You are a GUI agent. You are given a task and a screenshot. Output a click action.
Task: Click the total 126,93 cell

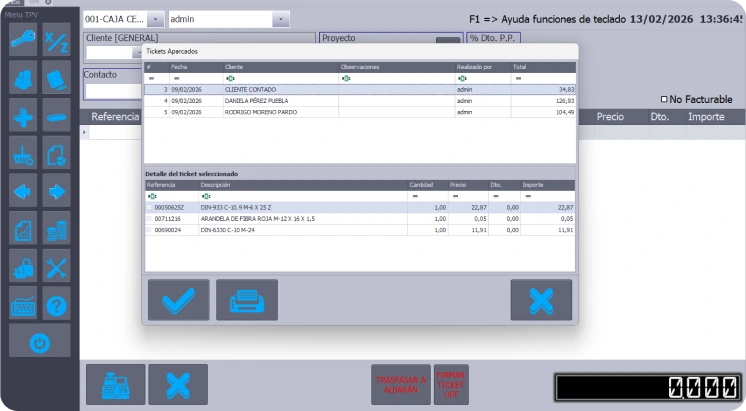click(x=543, y=101)
